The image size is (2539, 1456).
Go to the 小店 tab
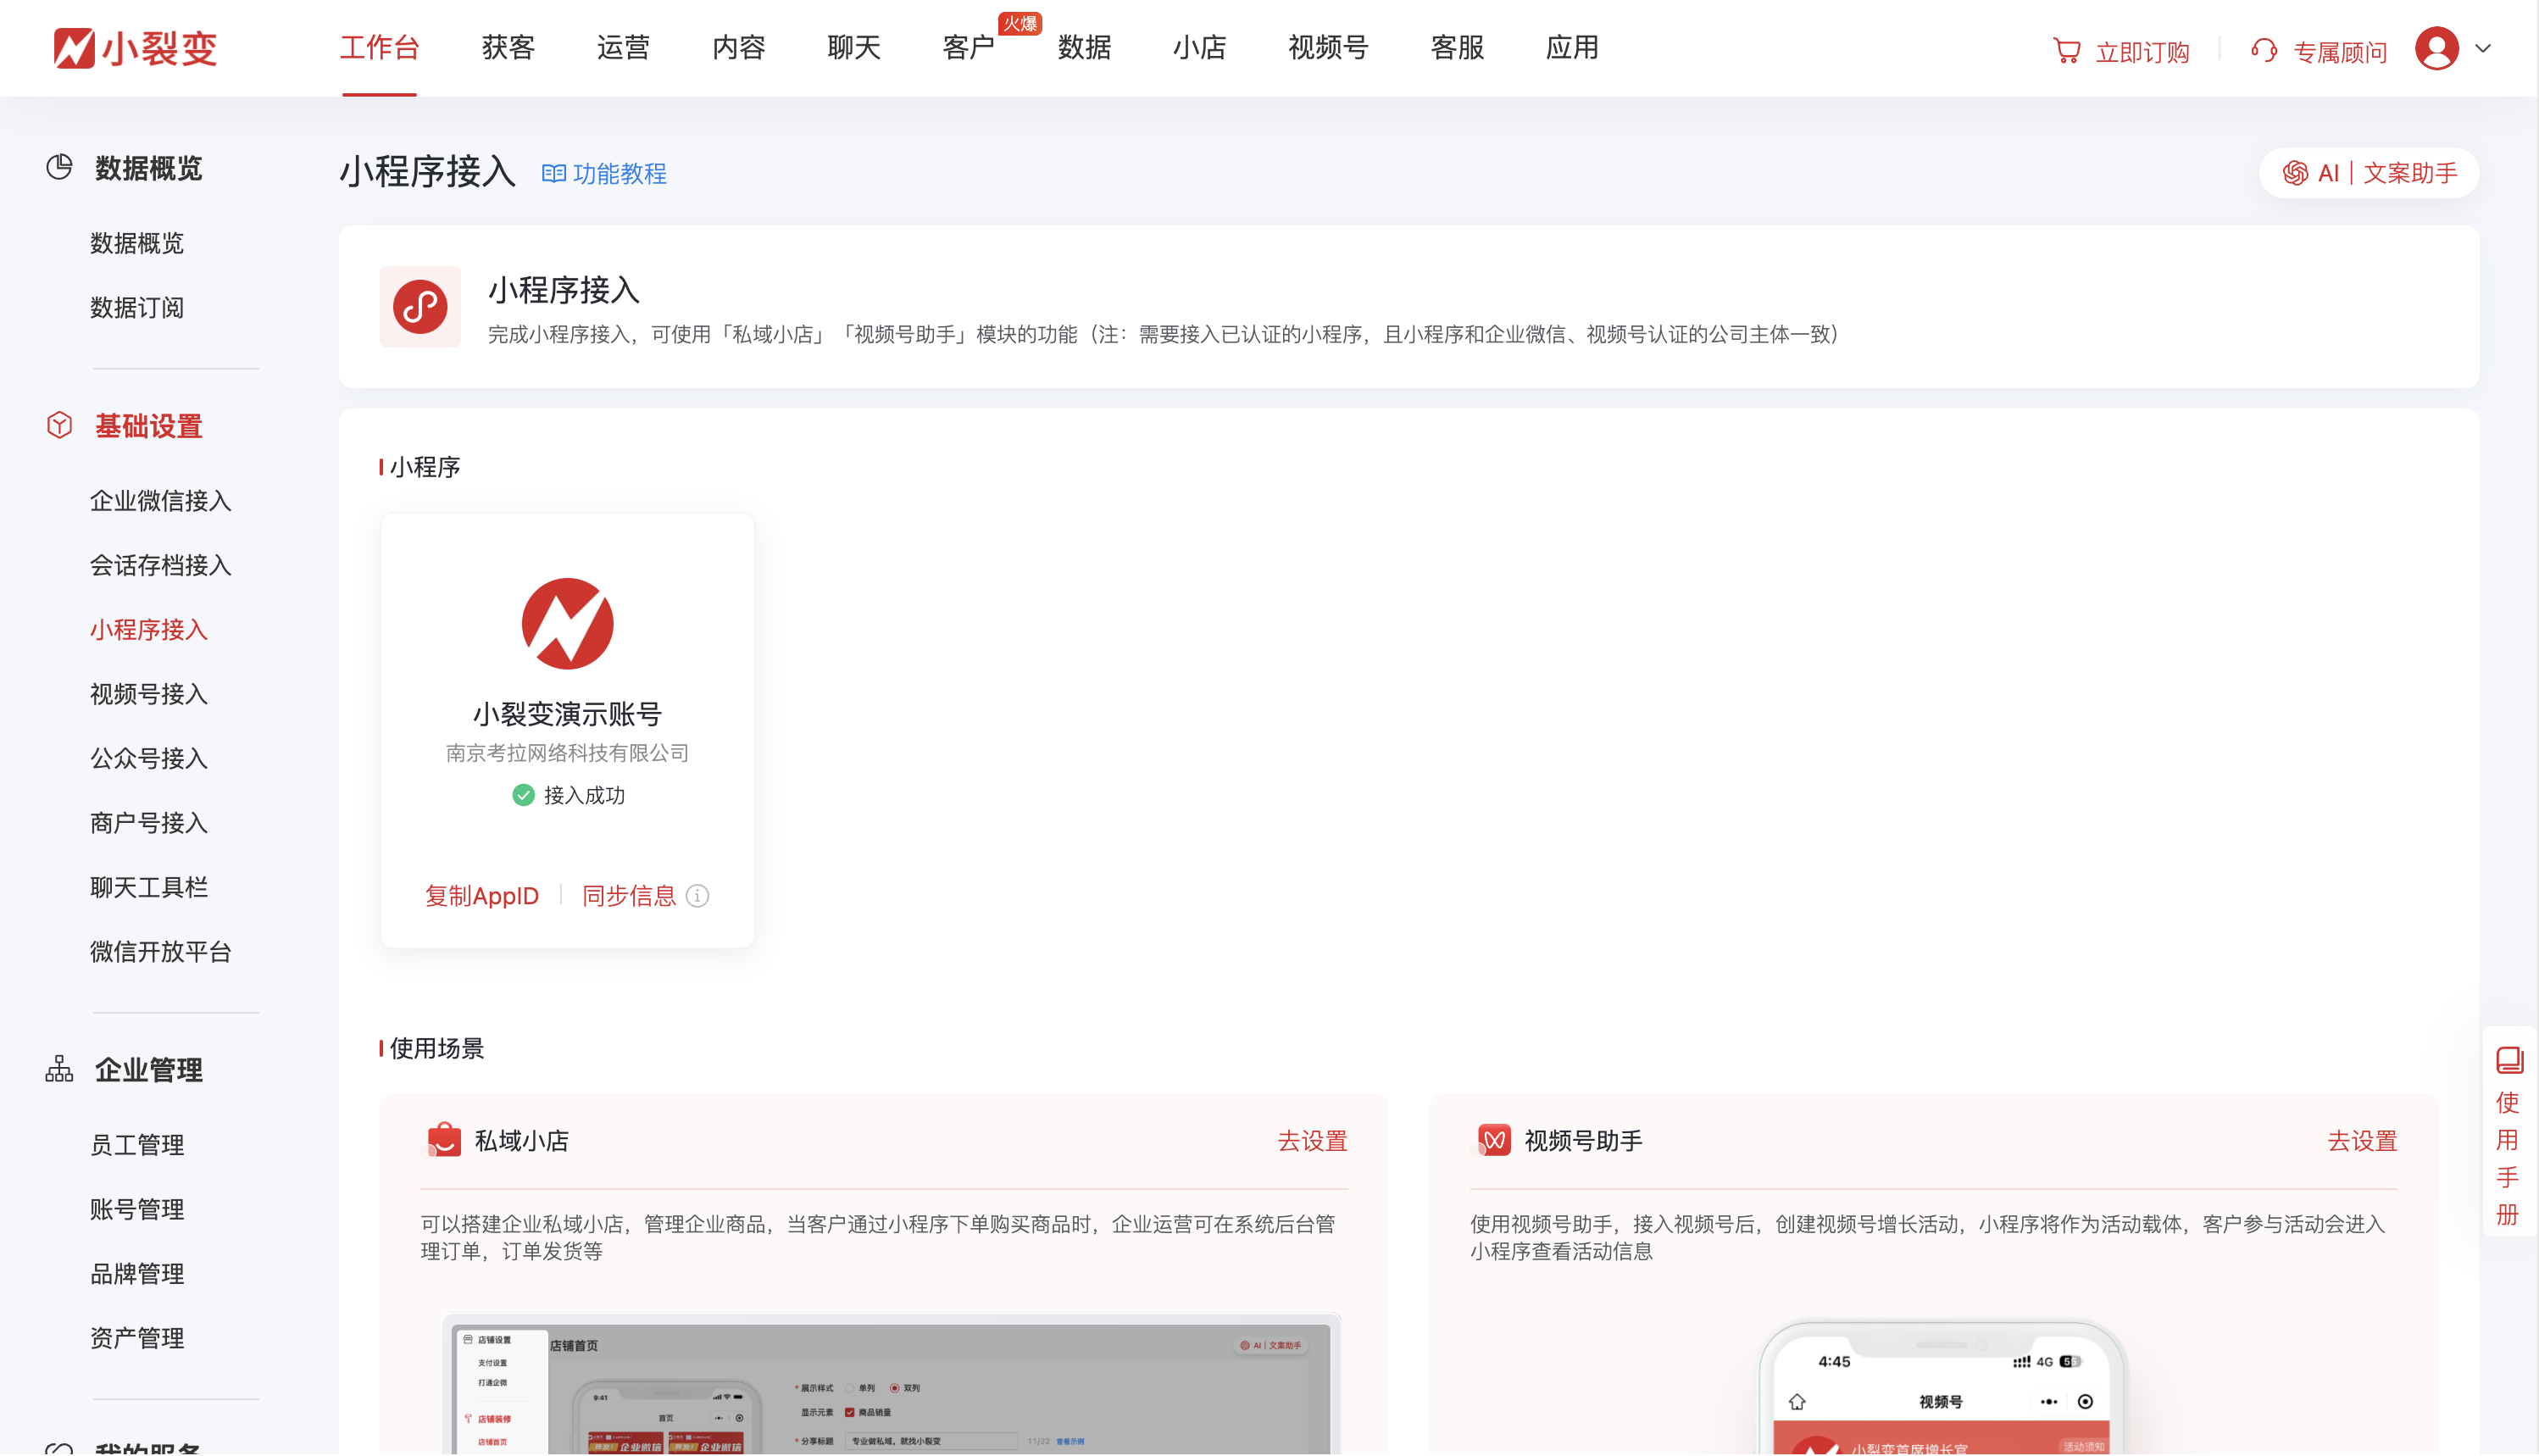(1199, 47)
